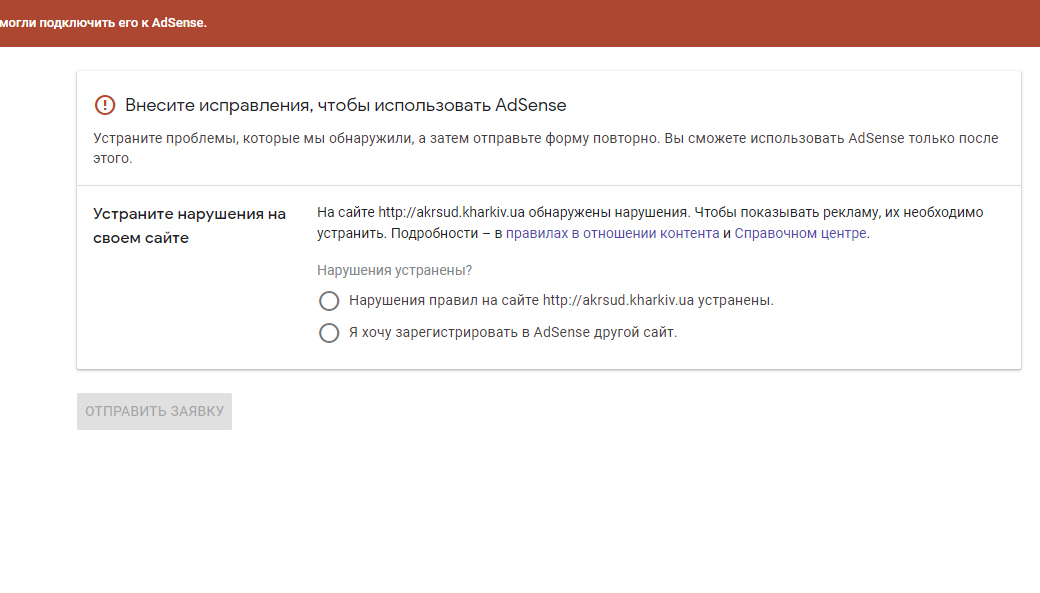Click heading 'Внесите исправления, чтобы использовать AdSense'
This screenshot has height=593, width=1040.
pos(346,105)
